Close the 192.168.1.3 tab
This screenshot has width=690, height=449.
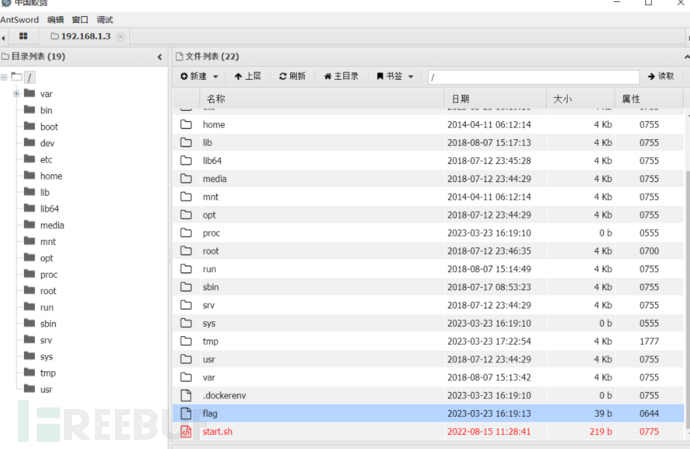coord(120,37)
